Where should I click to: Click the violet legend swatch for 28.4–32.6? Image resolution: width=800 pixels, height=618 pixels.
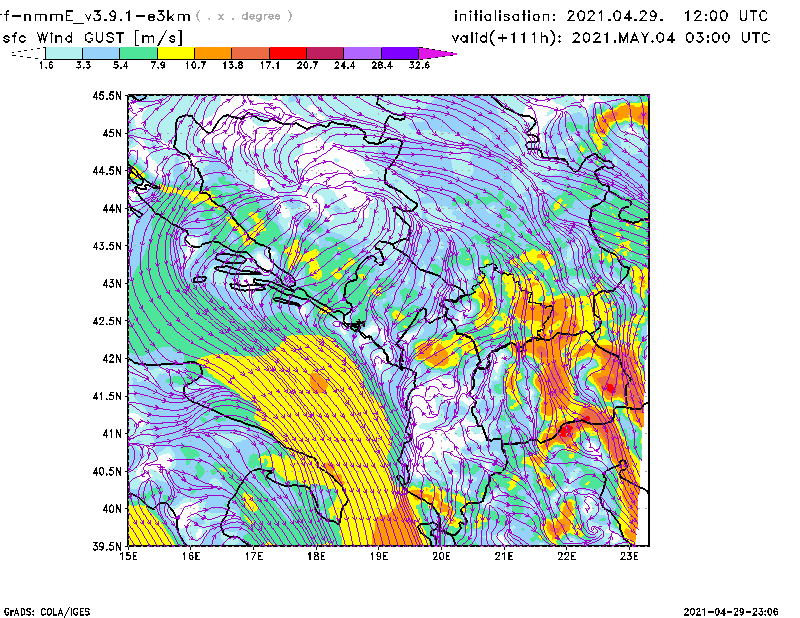click(400, 53)
